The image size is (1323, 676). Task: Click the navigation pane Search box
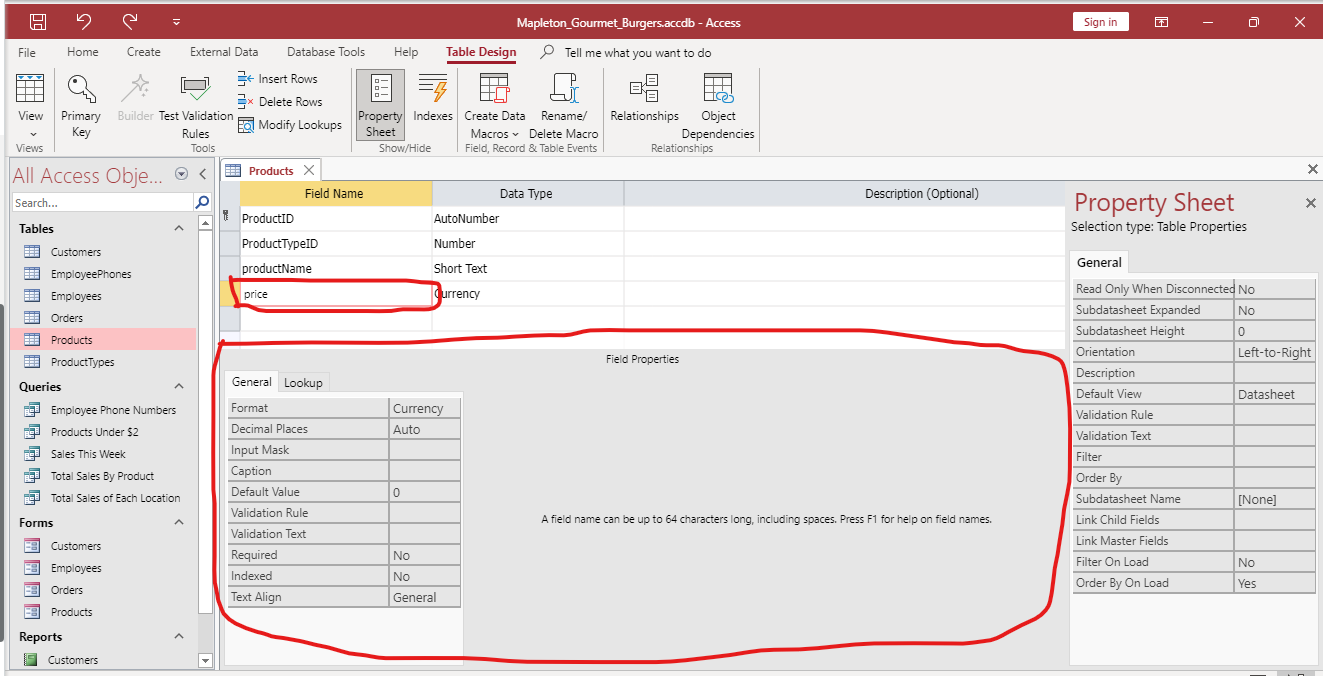click(x=103, y=202)
